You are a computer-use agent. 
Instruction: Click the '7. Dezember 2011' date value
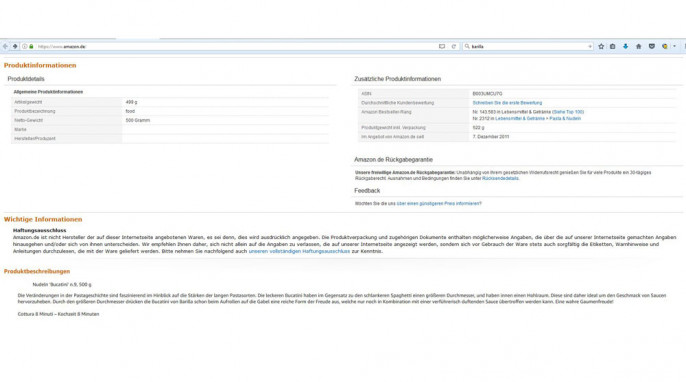[490, 137]
